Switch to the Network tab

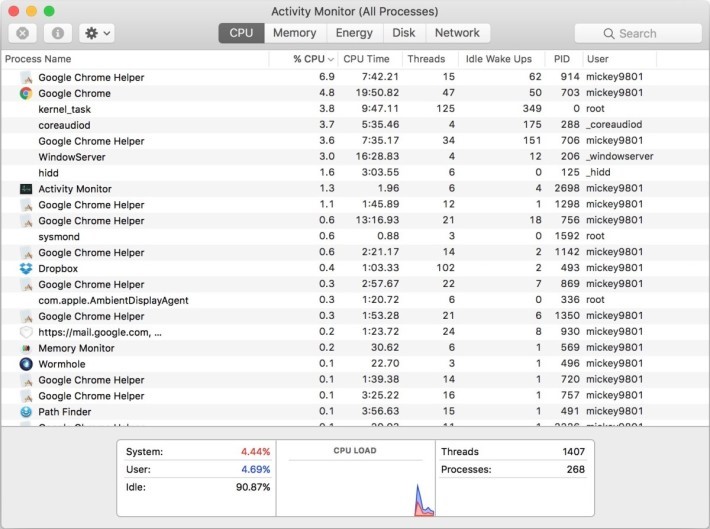click(x=457, y=33)
